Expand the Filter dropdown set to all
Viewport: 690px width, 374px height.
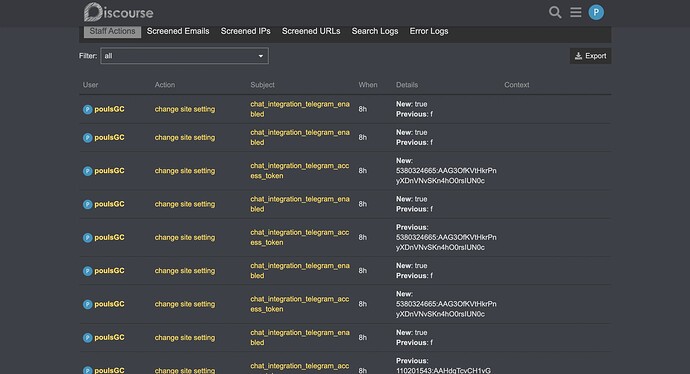pyautogui.click(x=184, y=56)
